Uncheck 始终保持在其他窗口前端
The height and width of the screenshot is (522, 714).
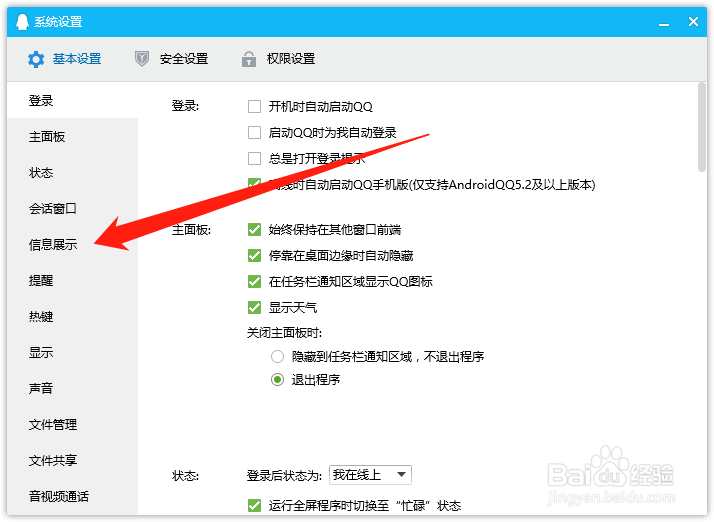pyautogui.click(x=255, y=230)
